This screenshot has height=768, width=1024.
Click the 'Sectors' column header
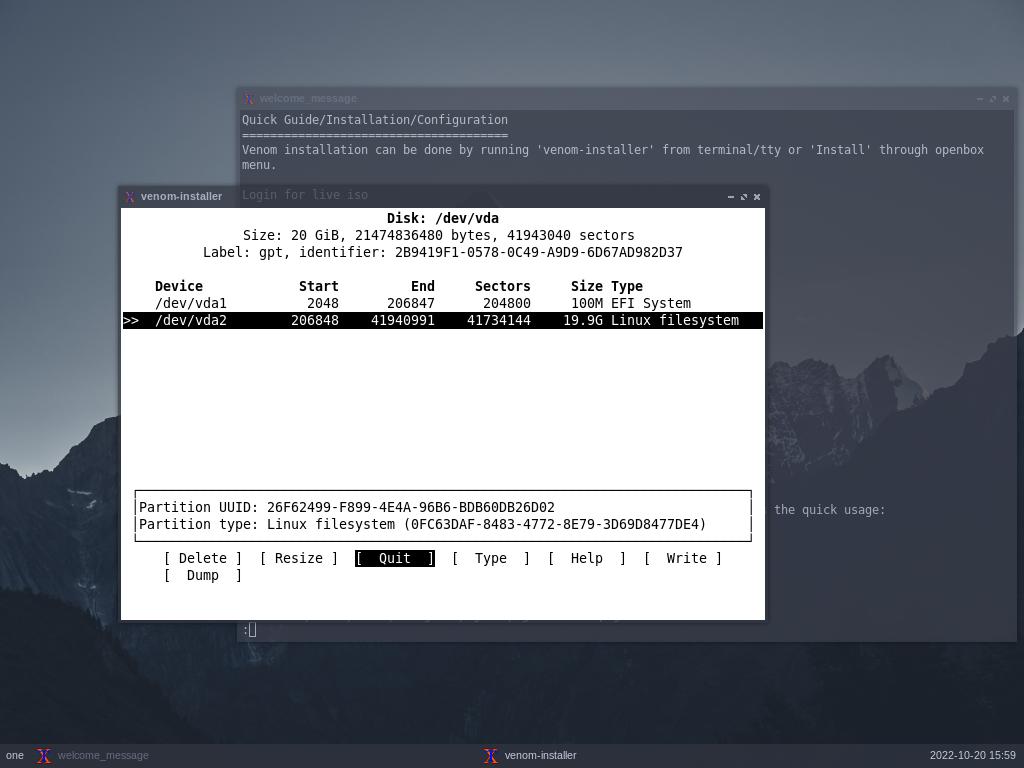(x=503, y=286)
